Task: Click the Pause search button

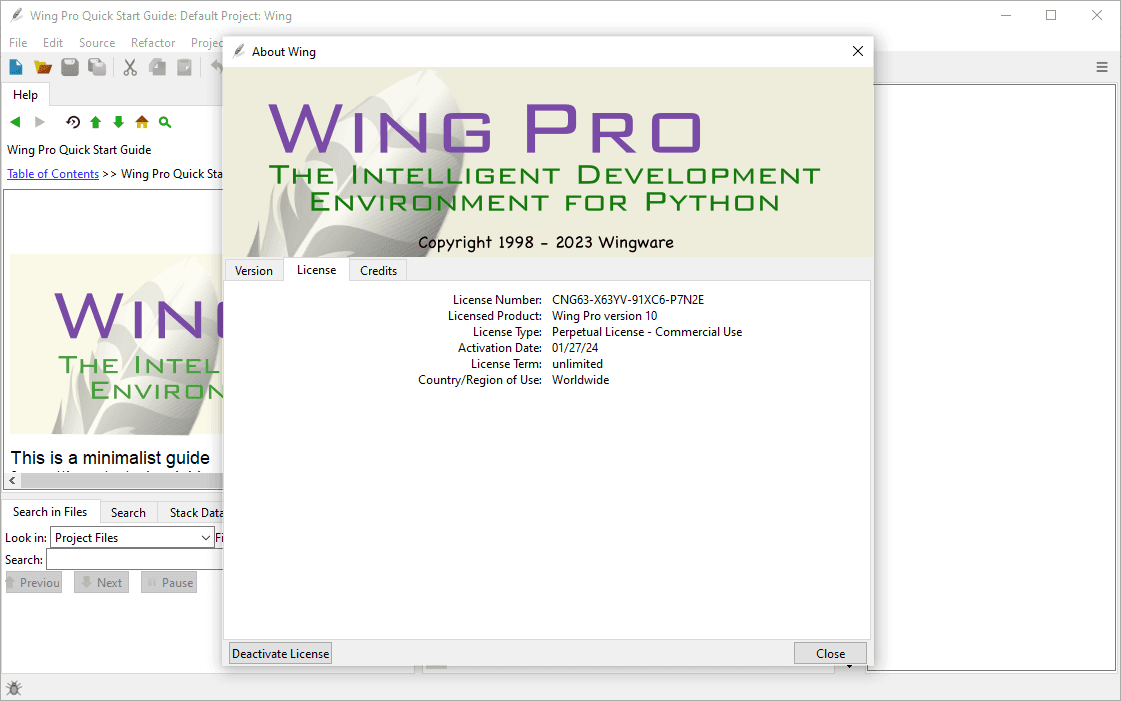Action: [x=169, y=582]
